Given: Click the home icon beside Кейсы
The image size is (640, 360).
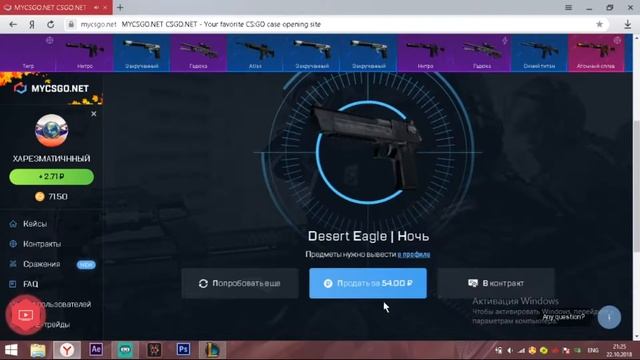Looking at the screenshot, I should coord(13,224).
